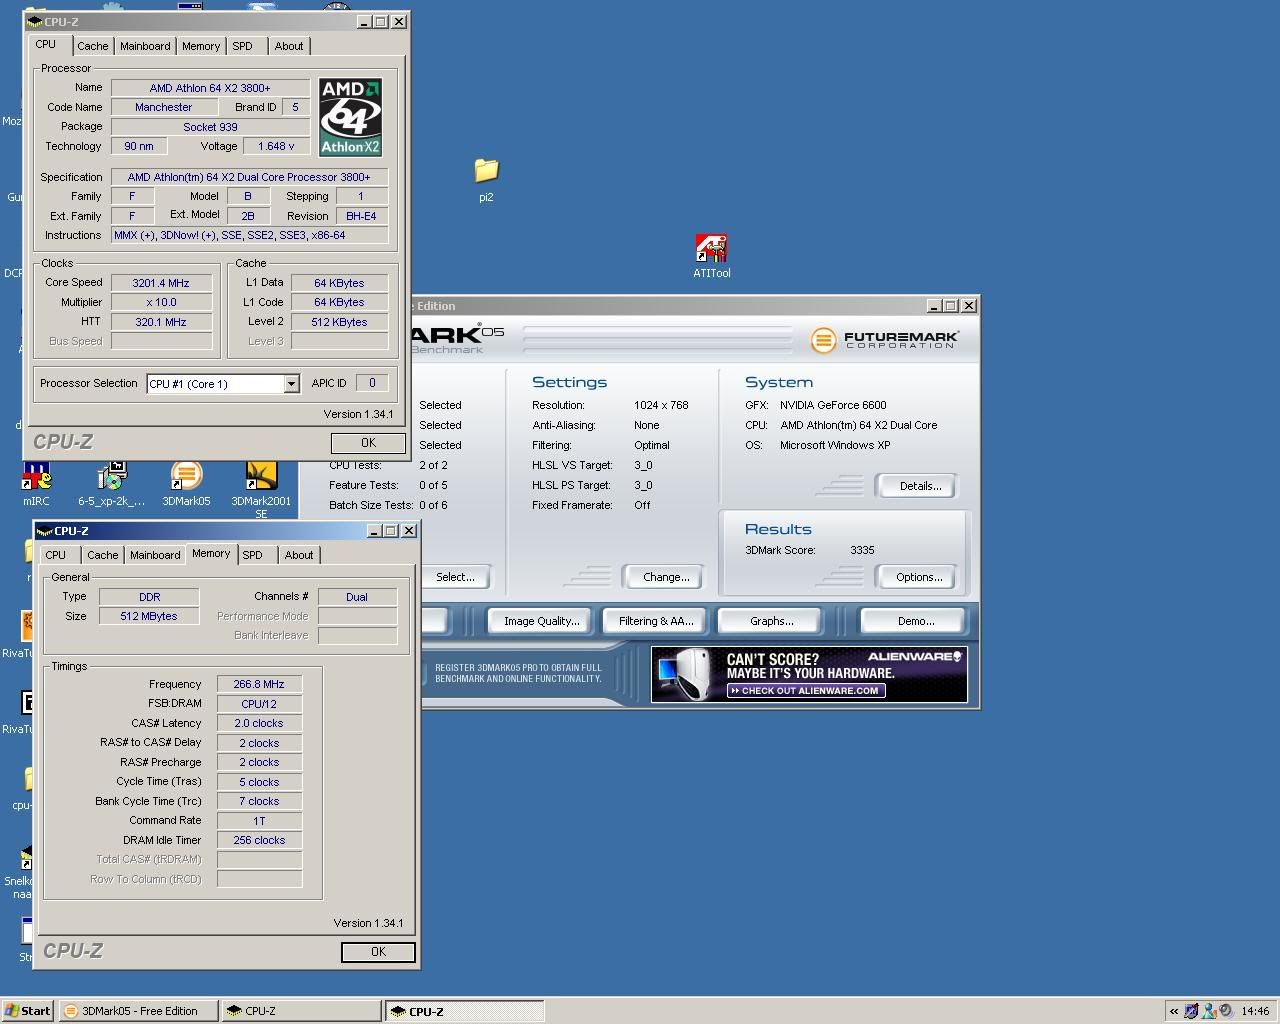
Task: Click the memory Frequency value 266.8 MHz
Action: [259, 685]
